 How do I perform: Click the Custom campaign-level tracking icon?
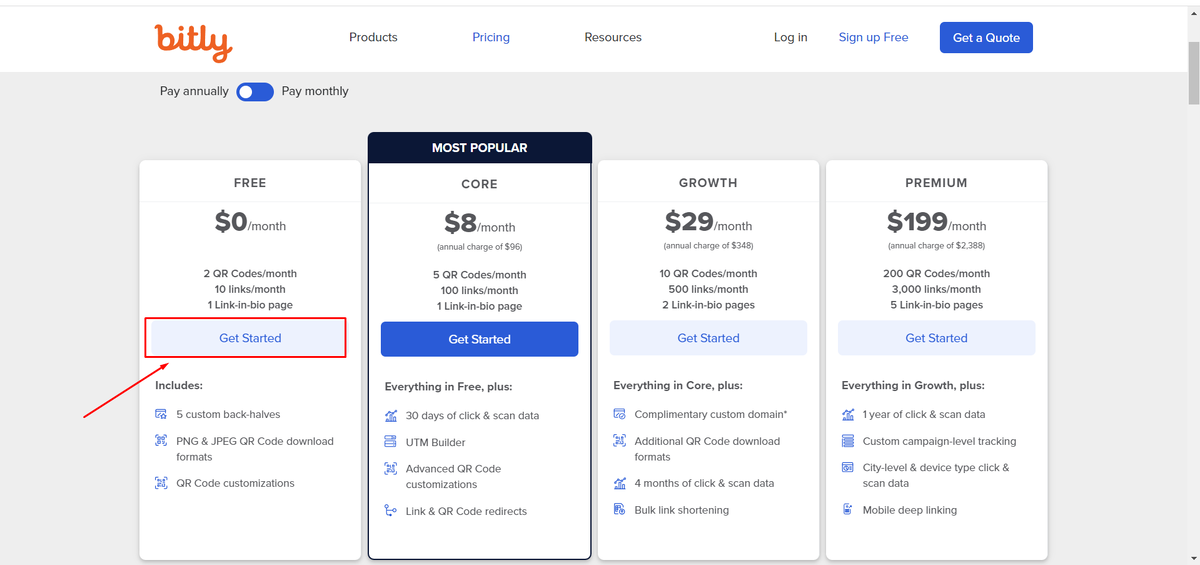[x=847, y=441]
